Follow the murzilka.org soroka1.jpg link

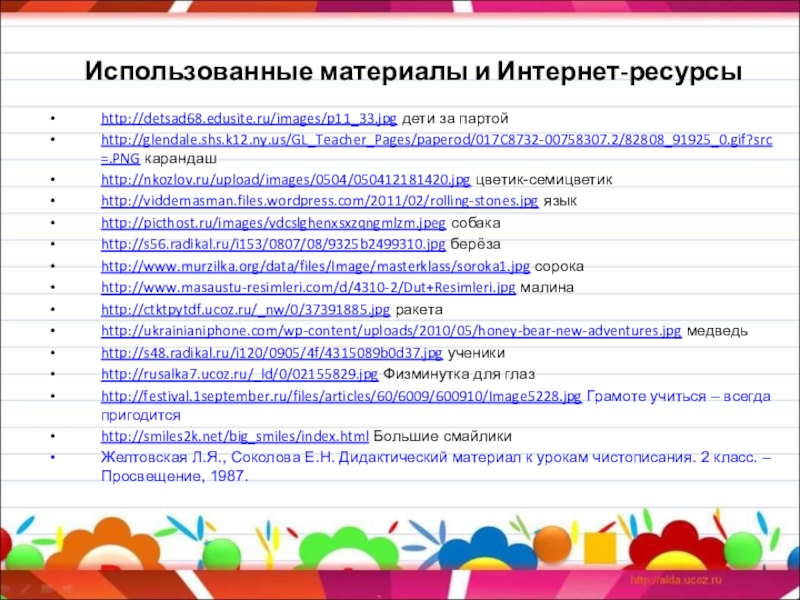[x=315, y=266]
